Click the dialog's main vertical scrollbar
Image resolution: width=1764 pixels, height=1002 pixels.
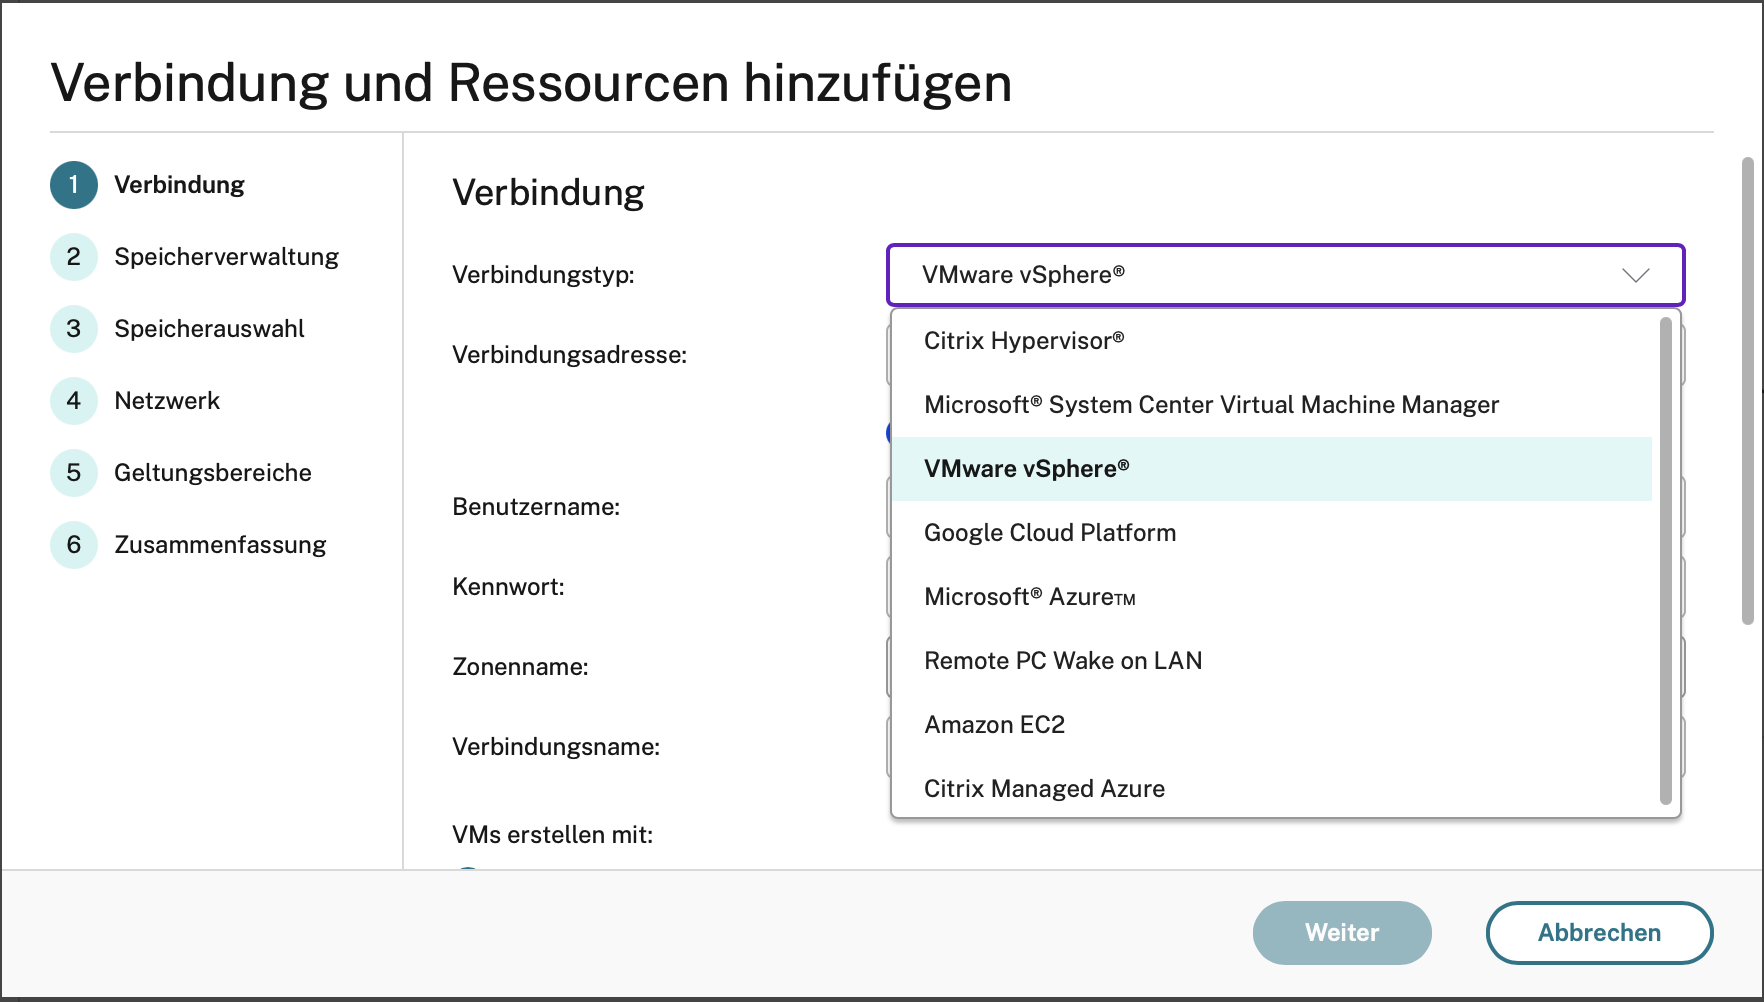1748,391
